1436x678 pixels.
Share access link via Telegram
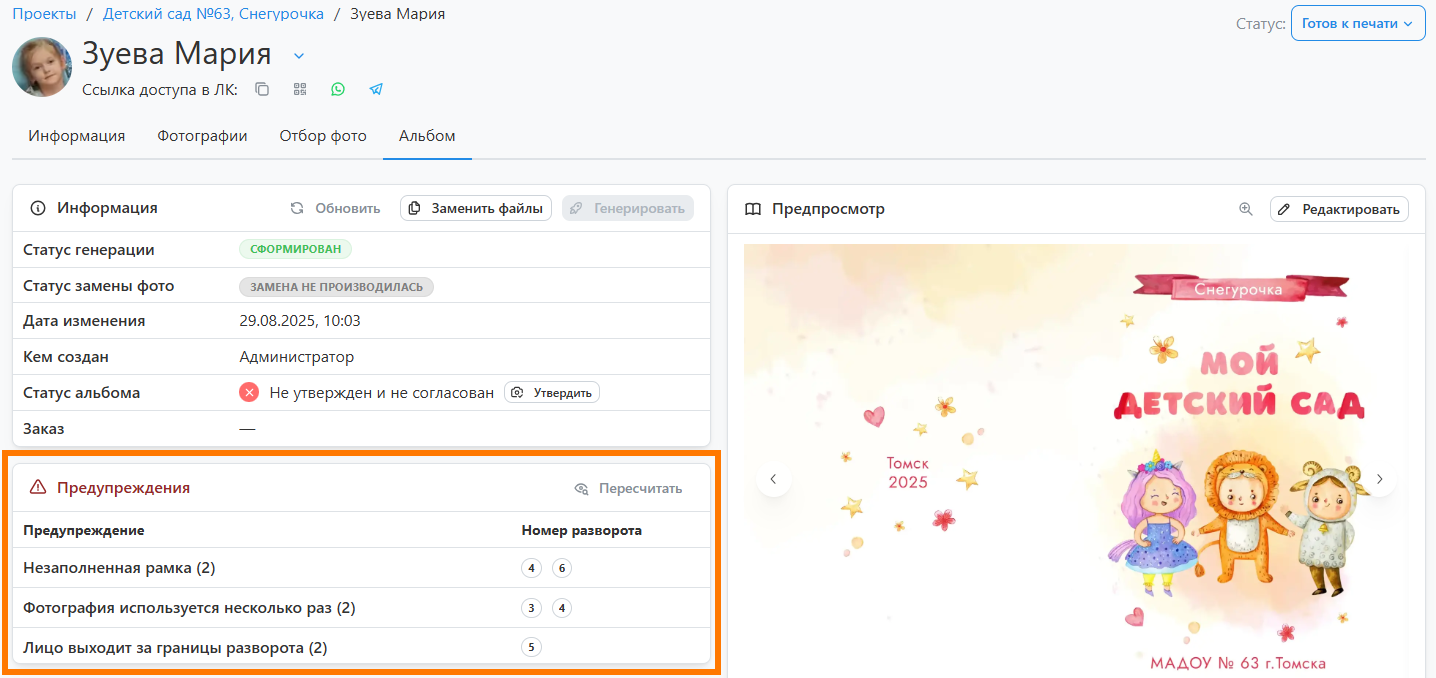[x=376, y=89]
